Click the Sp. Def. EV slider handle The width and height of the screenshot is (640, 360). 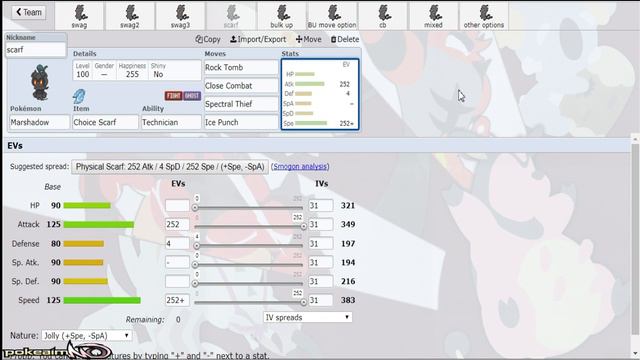pyautogui.click(x=195, y=283)
